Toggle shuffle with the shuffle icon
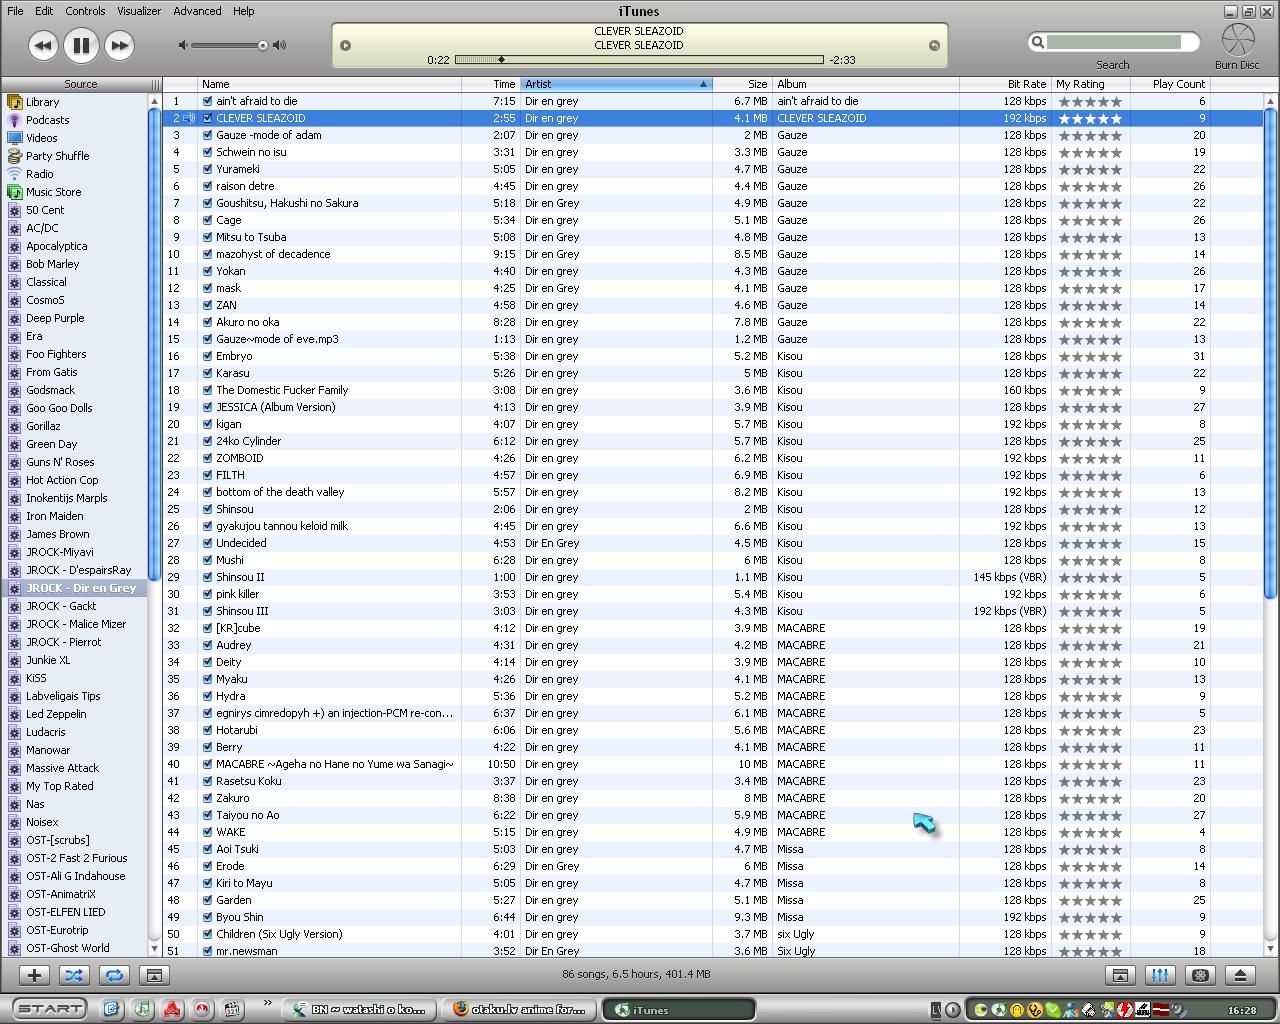 coord(74,975)
